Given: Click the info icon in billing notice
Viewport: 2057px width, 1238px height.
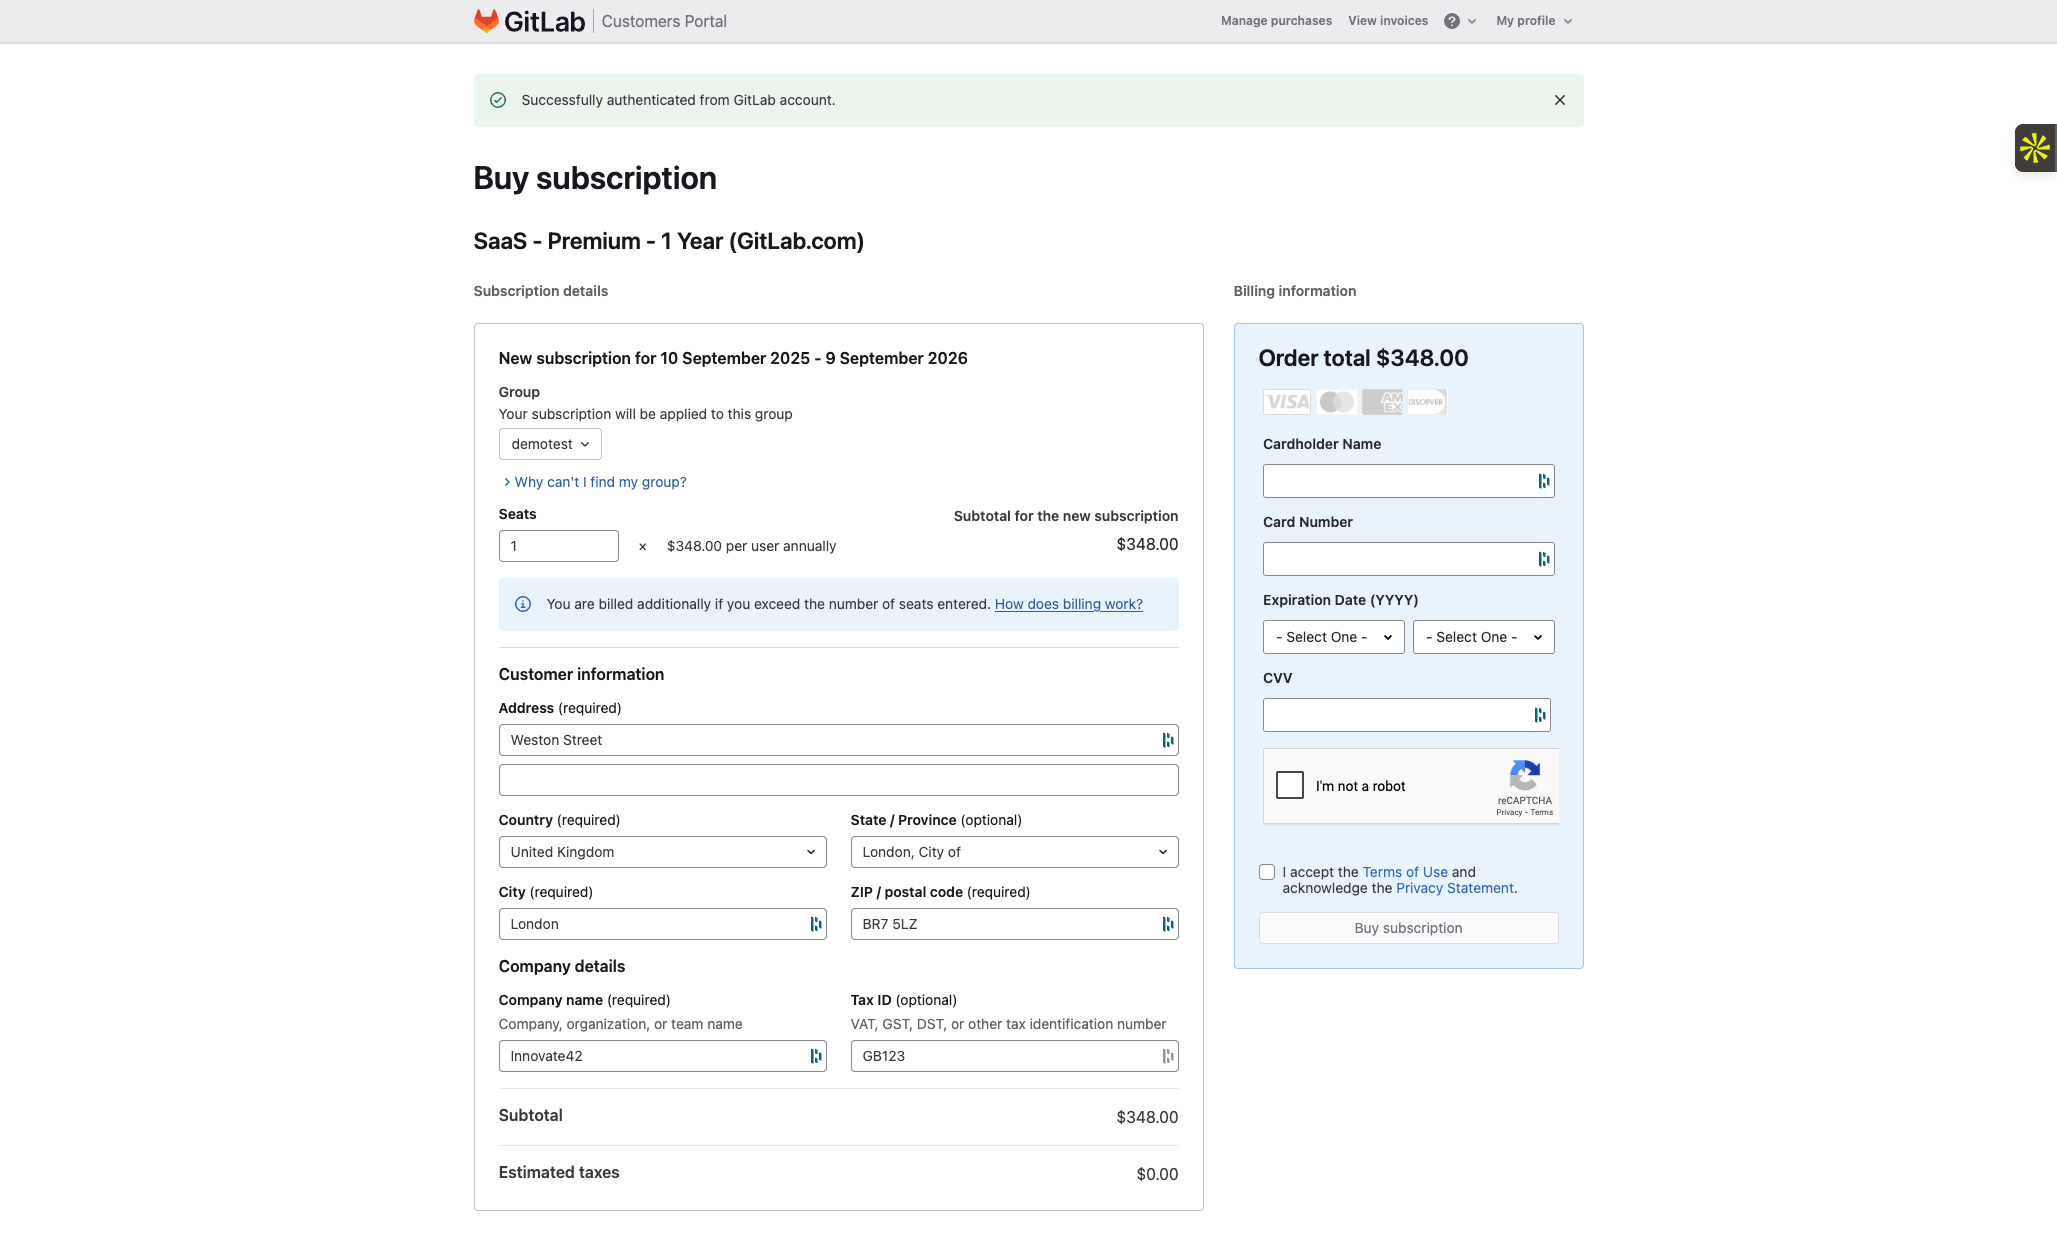Looking at the screenshot, I should click(522, 604).
